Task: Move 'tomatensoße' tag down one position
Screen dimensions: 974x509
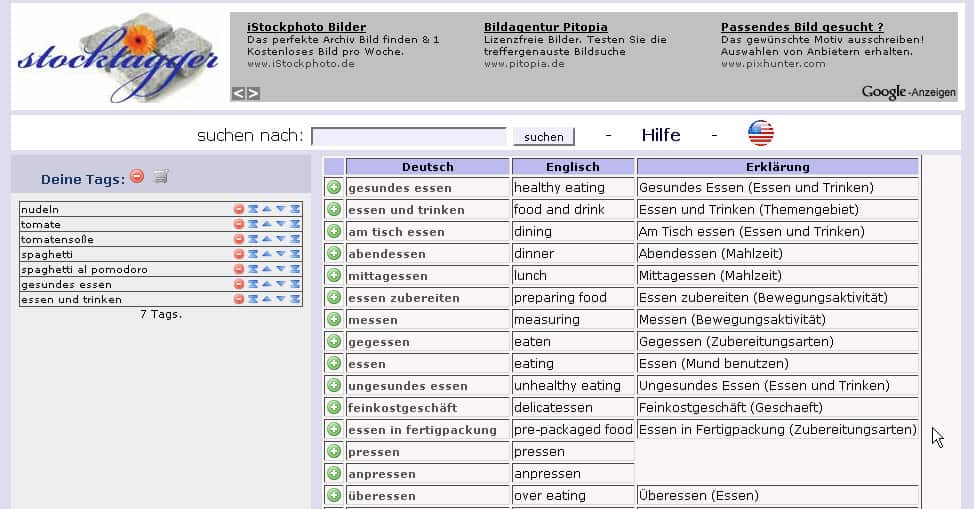Action: pyautogui.click(x=281, y=240)
